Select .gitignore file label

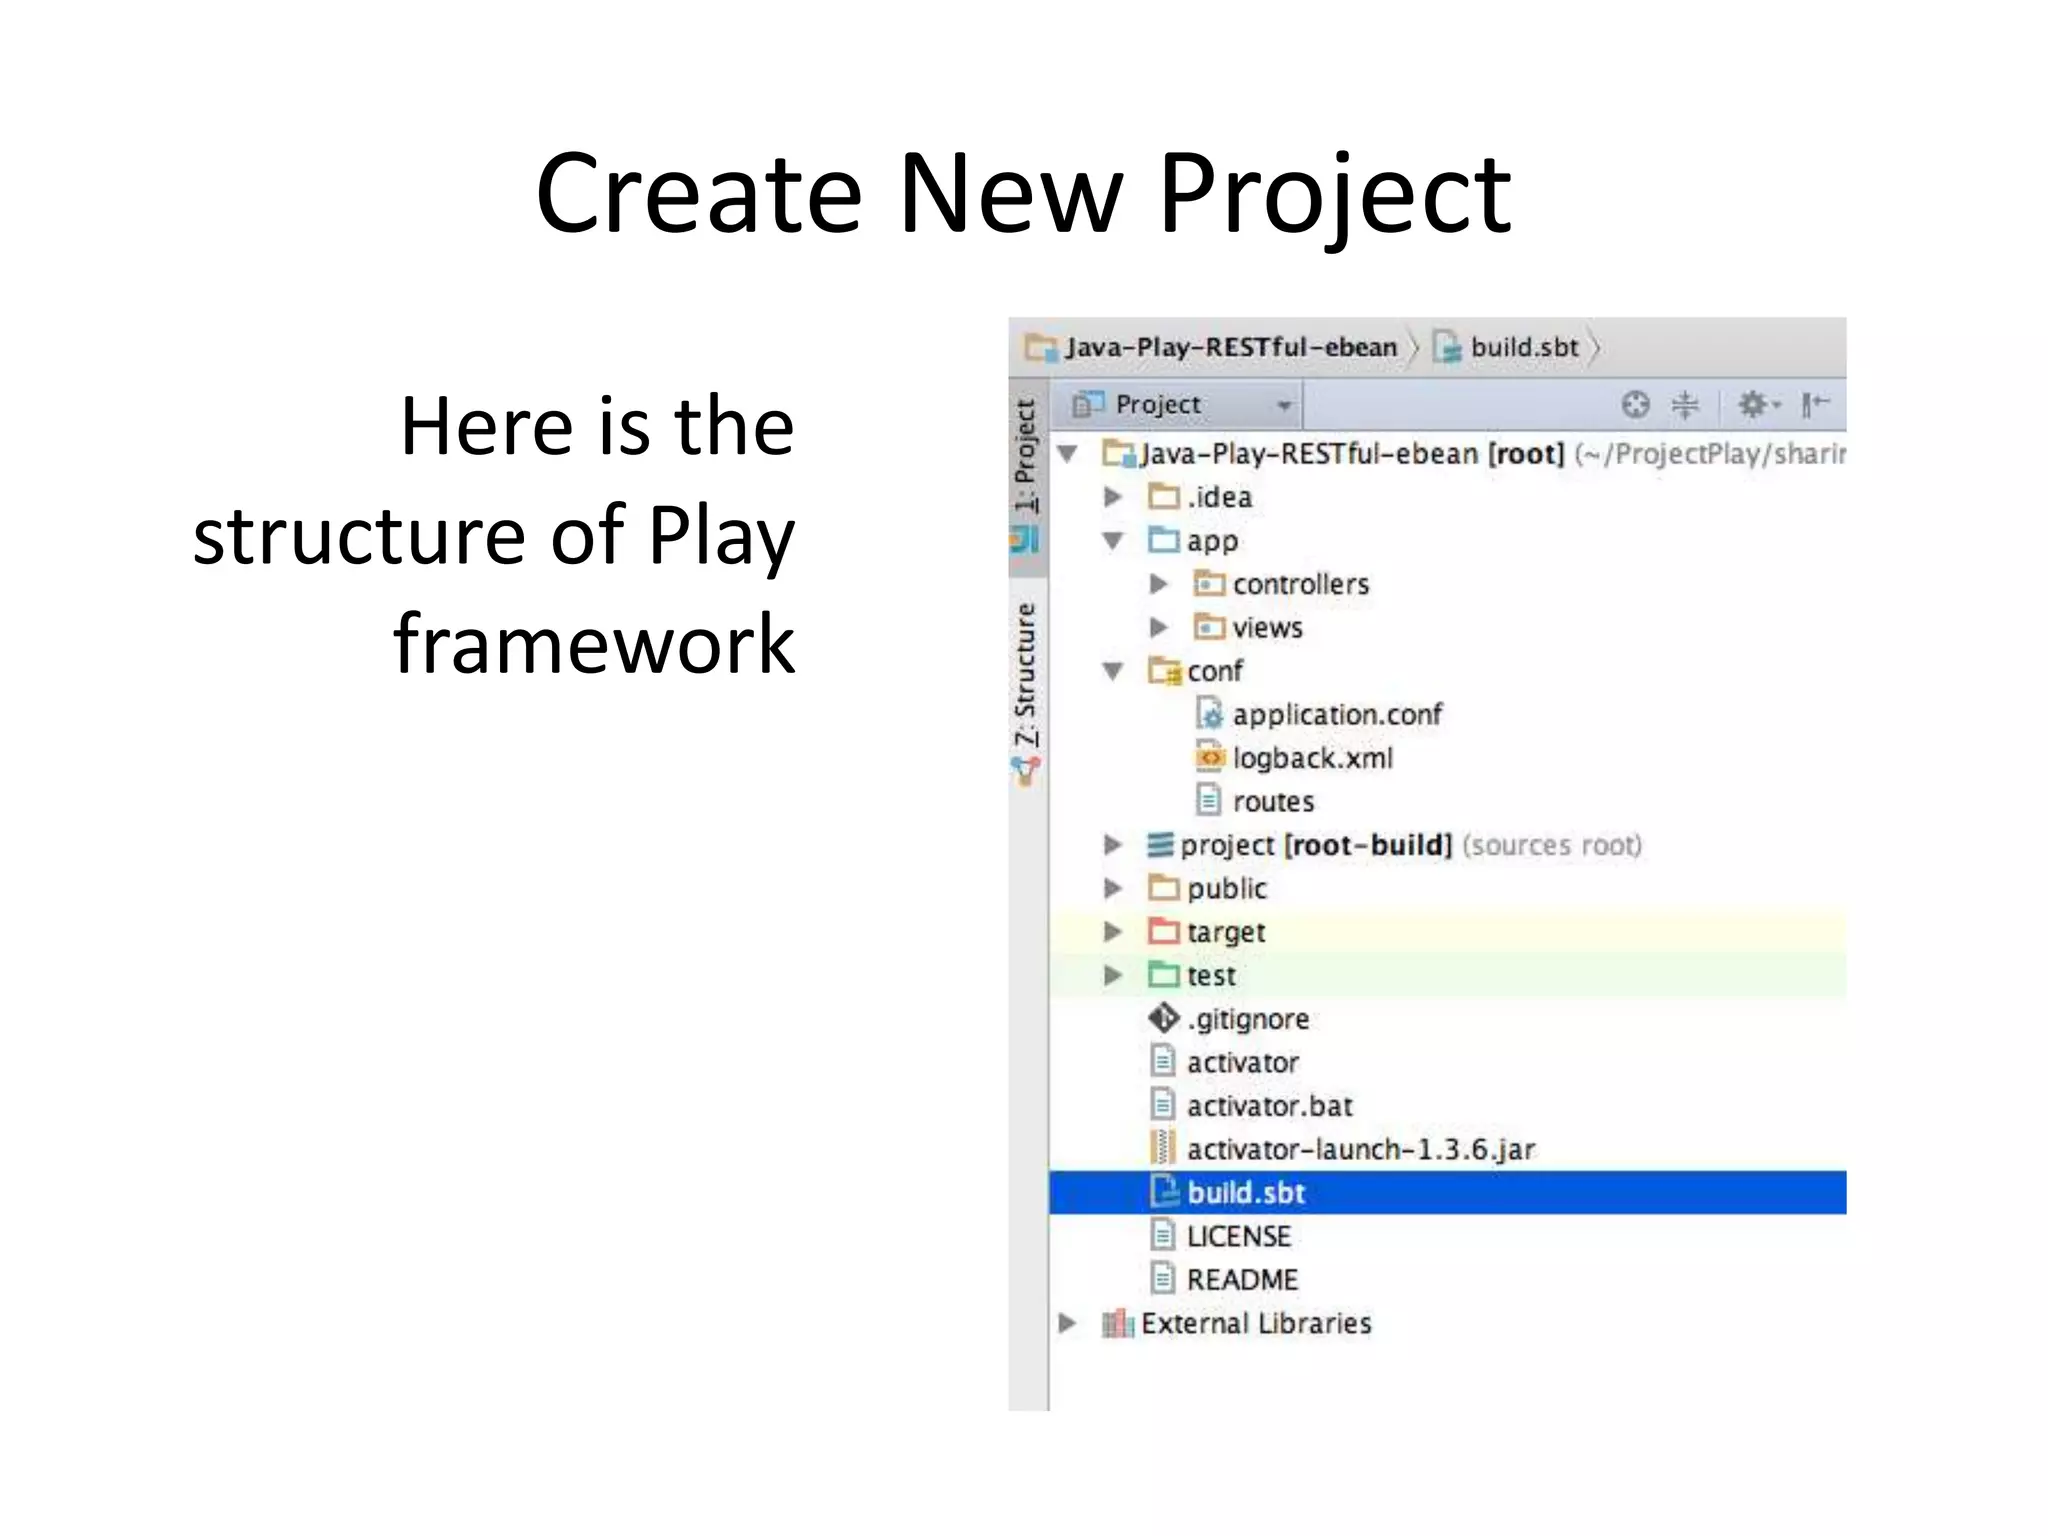coord(1248,1019)
